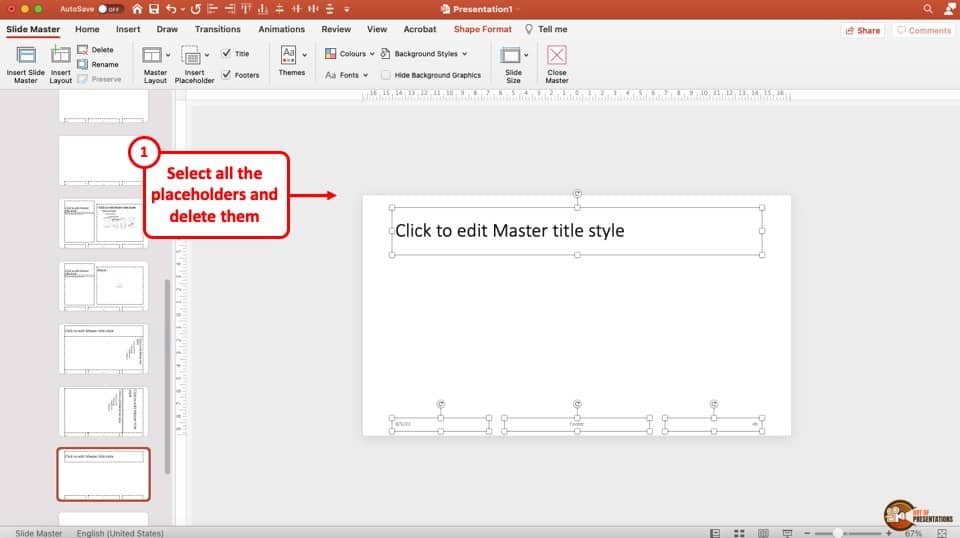Select the highlighted title-only layout thumbnail
The width and height of the screenshot is (960, 538).
pyautogui.click(x=103, y=474)
